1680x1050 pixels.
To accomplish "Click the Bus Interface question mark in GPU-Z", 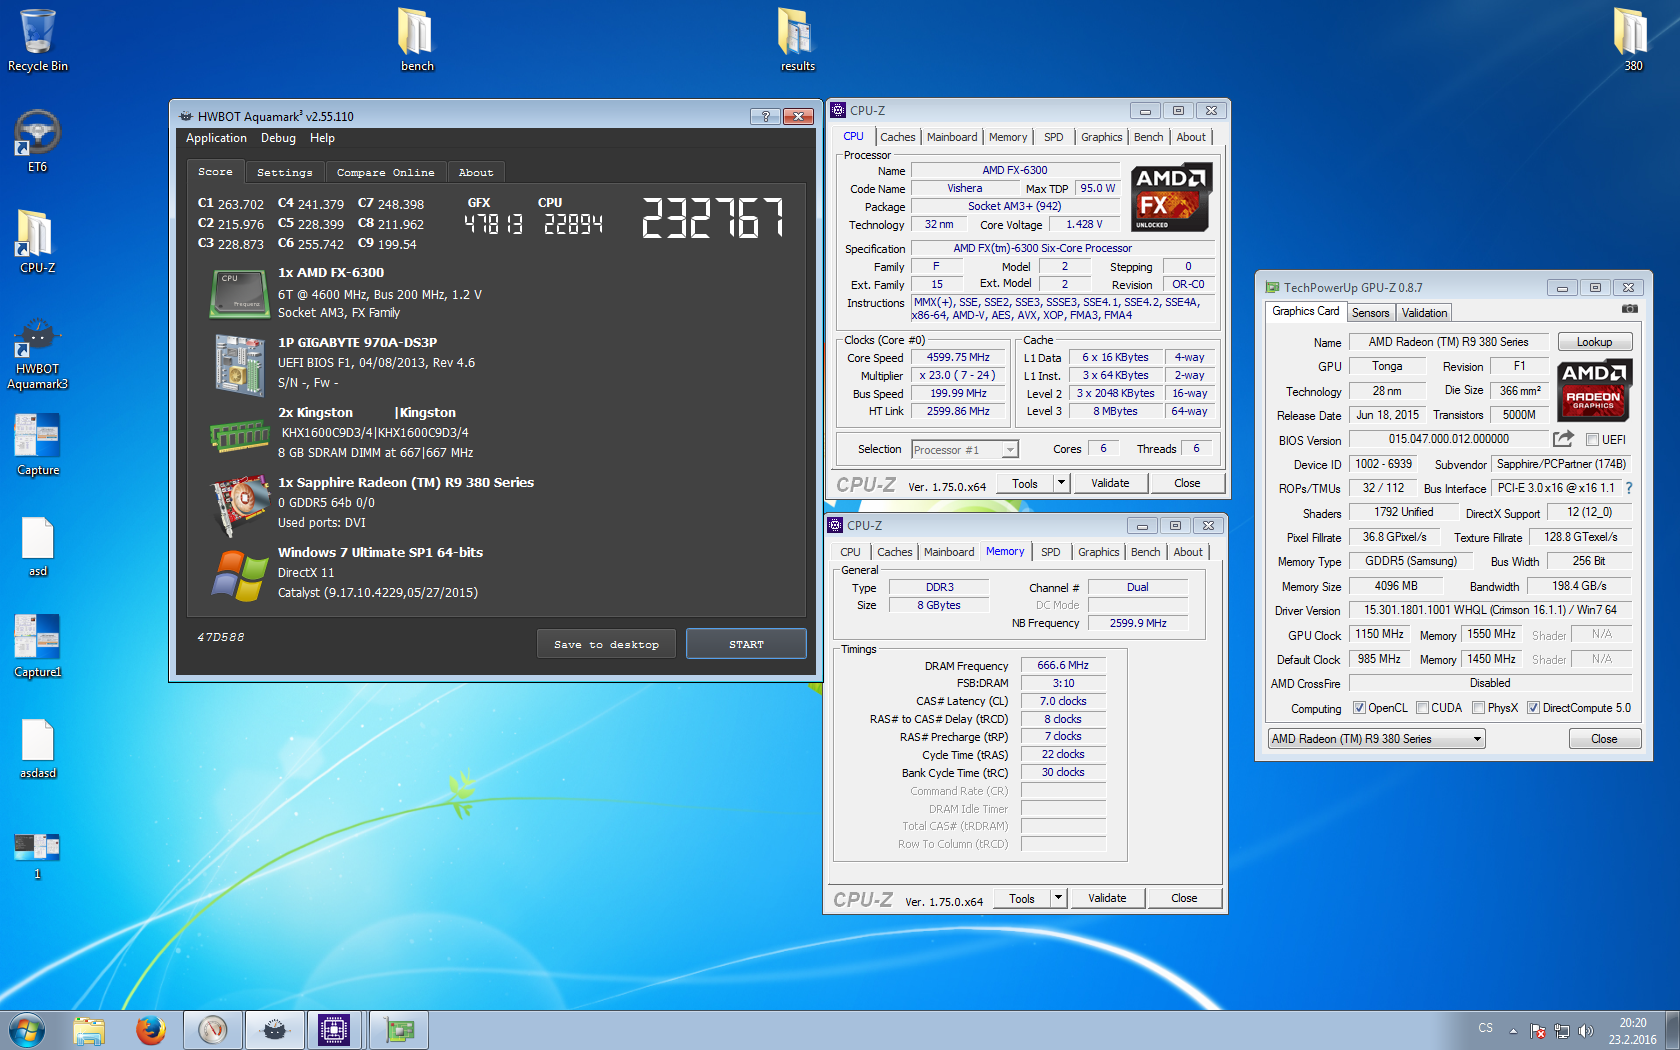I will click(x=1629, y=488).
